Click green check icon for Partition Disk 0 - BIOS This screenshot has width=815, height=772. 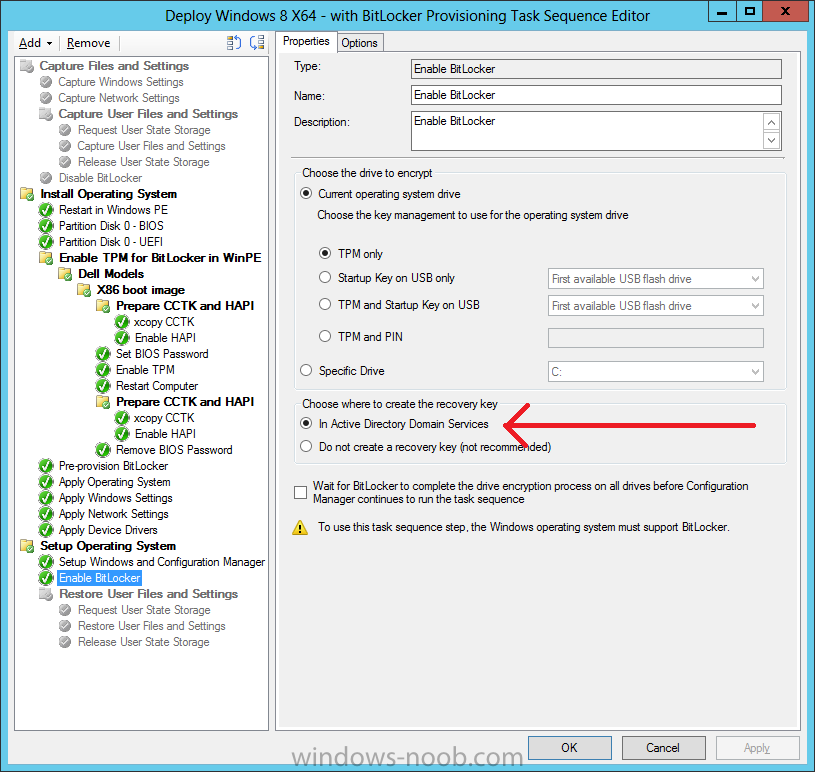(x=46, y=226)
